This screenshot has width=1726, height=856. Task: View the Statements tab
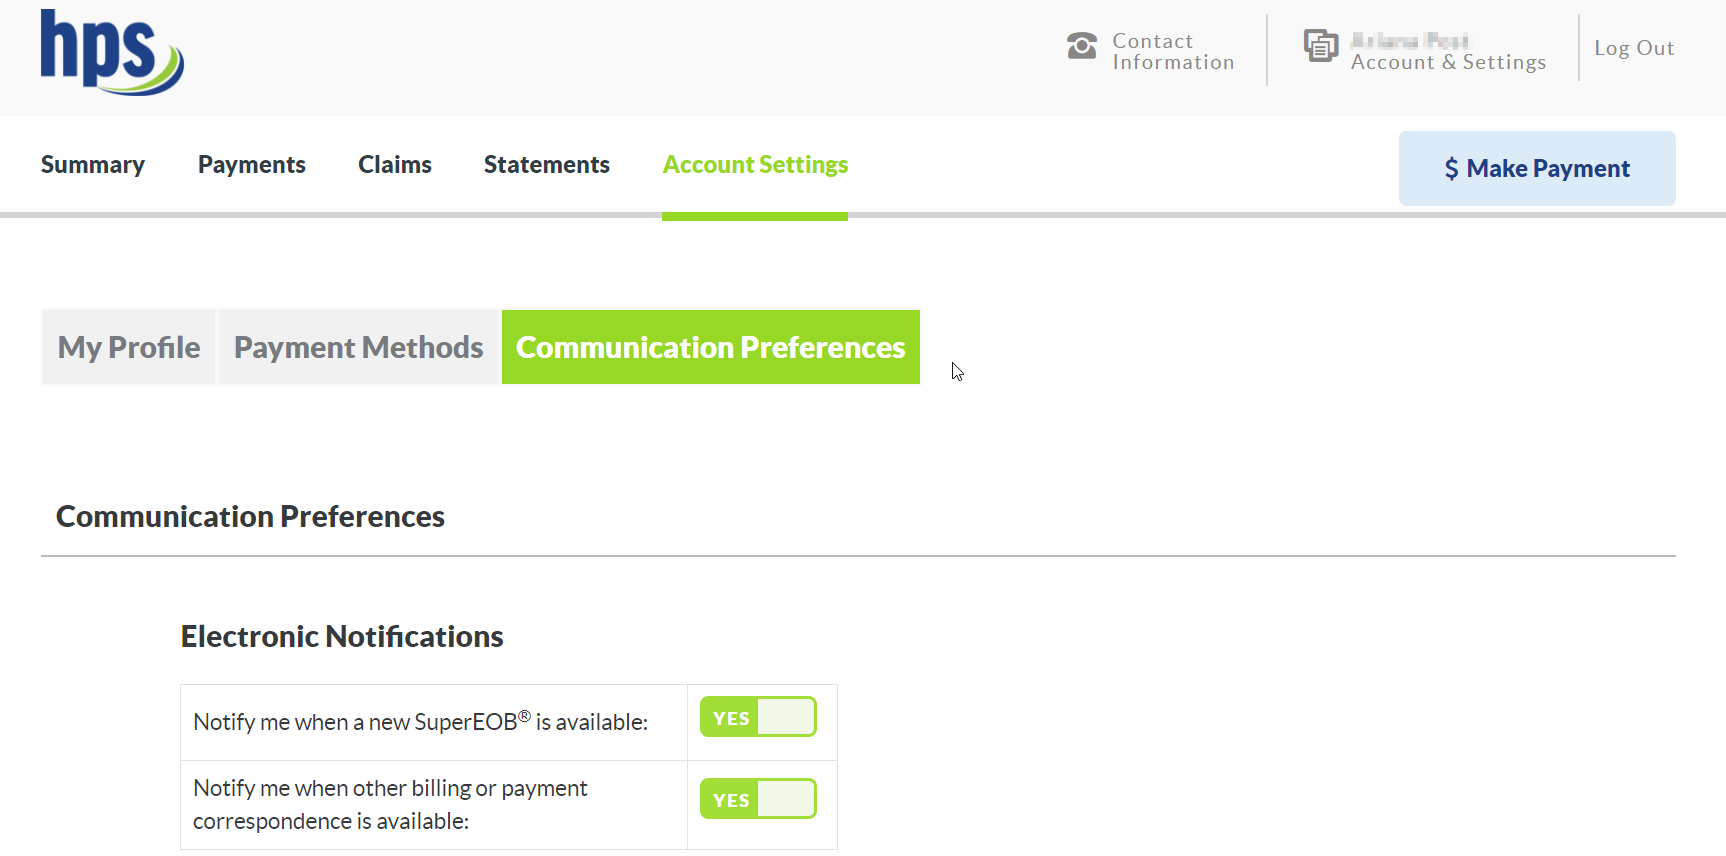[547, 165]
